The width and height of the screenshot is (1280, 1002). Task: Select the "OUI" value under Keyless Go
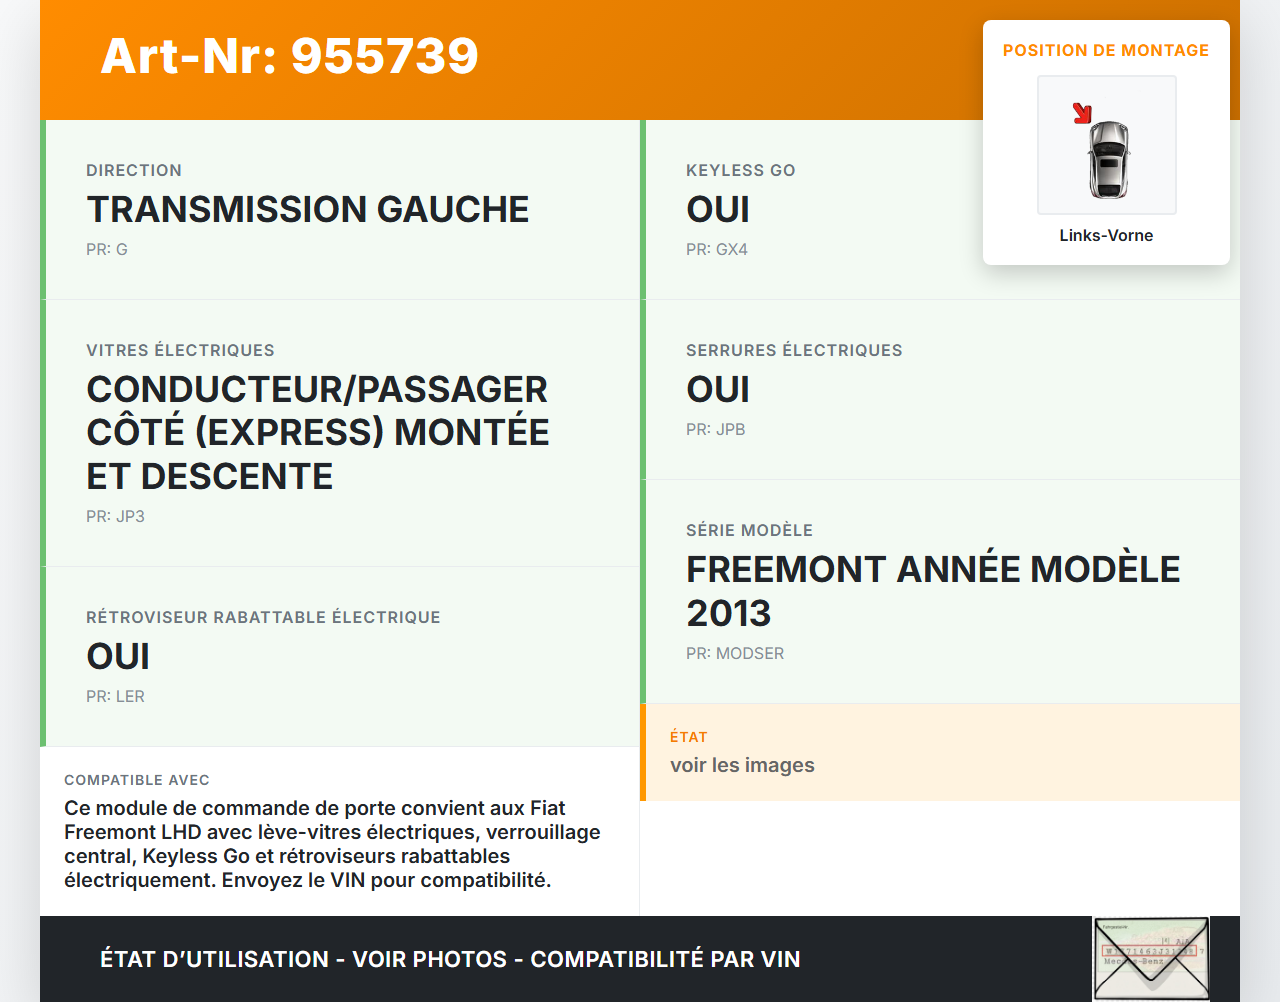(x=718, y=209)
